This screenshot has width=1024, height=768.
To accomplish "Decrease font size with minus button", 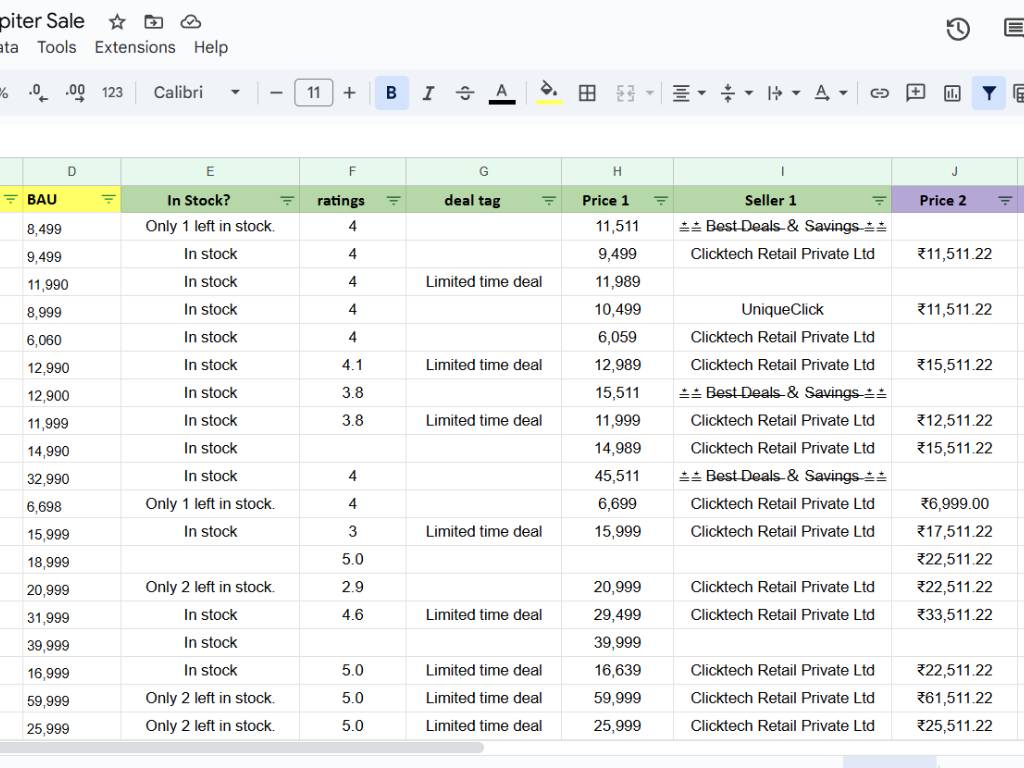I will pyautogui.click(x=276, y=93).
